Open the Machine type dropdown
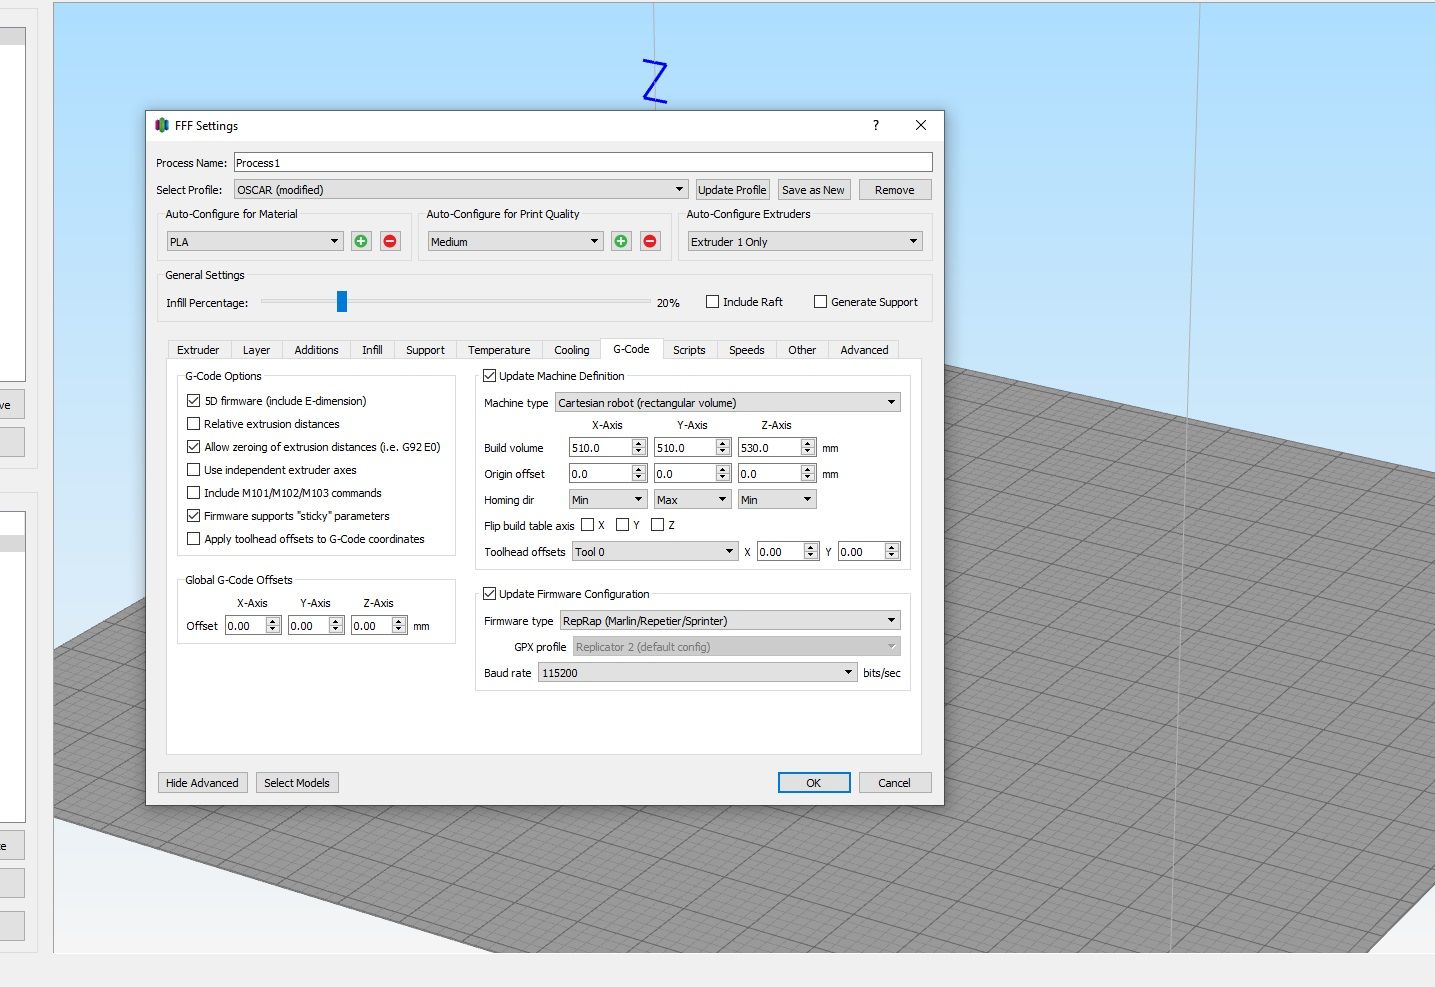1435x987 pixels. point(728,402)
